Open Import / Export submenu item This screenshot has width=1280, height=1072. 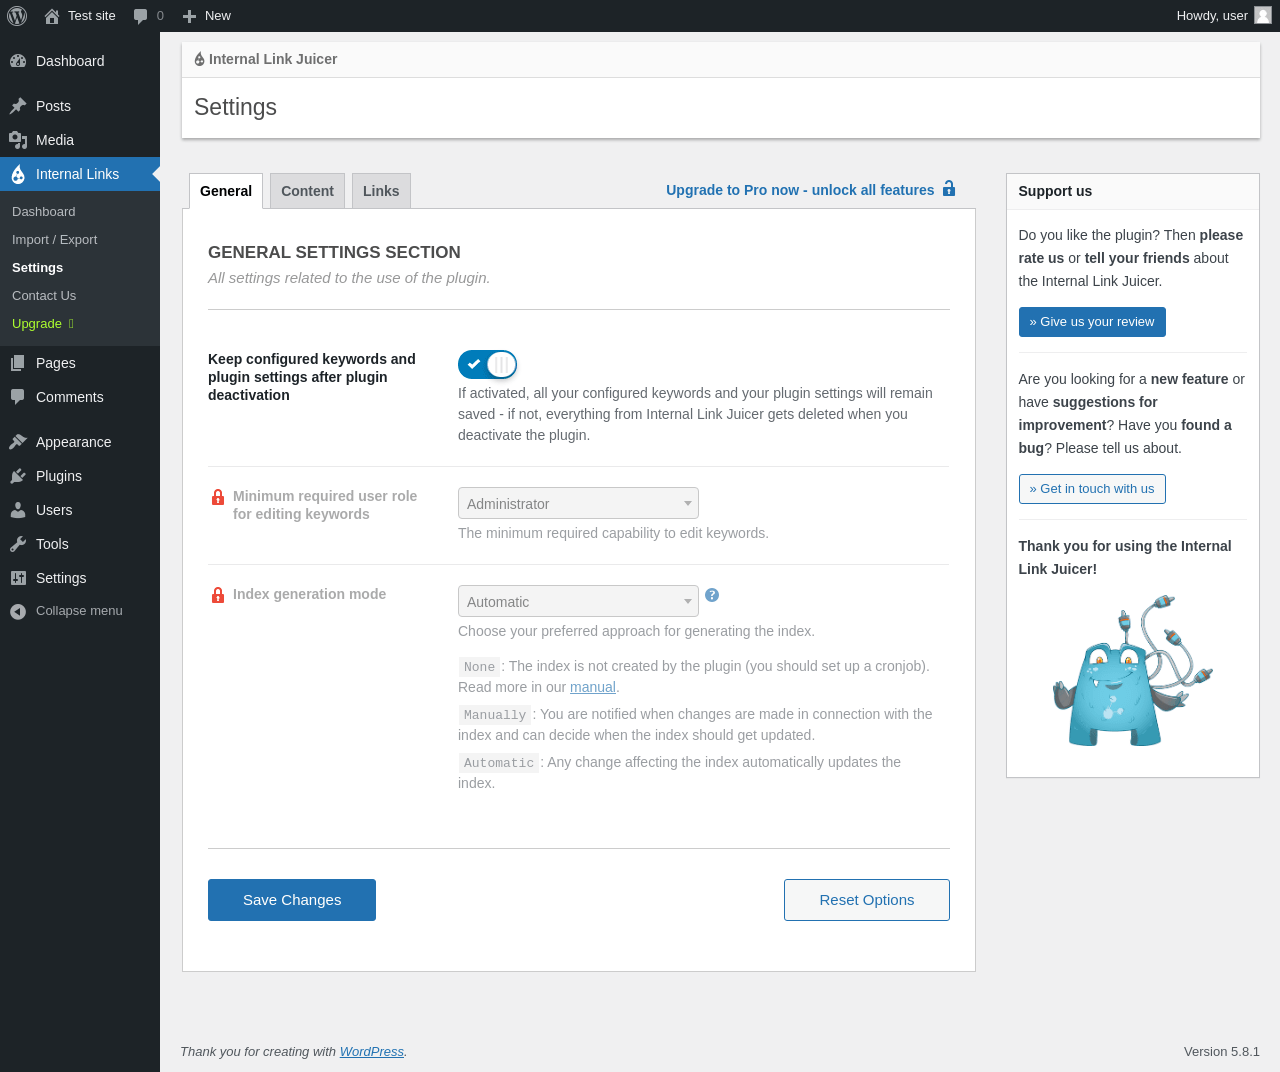(x=55, y=240)
